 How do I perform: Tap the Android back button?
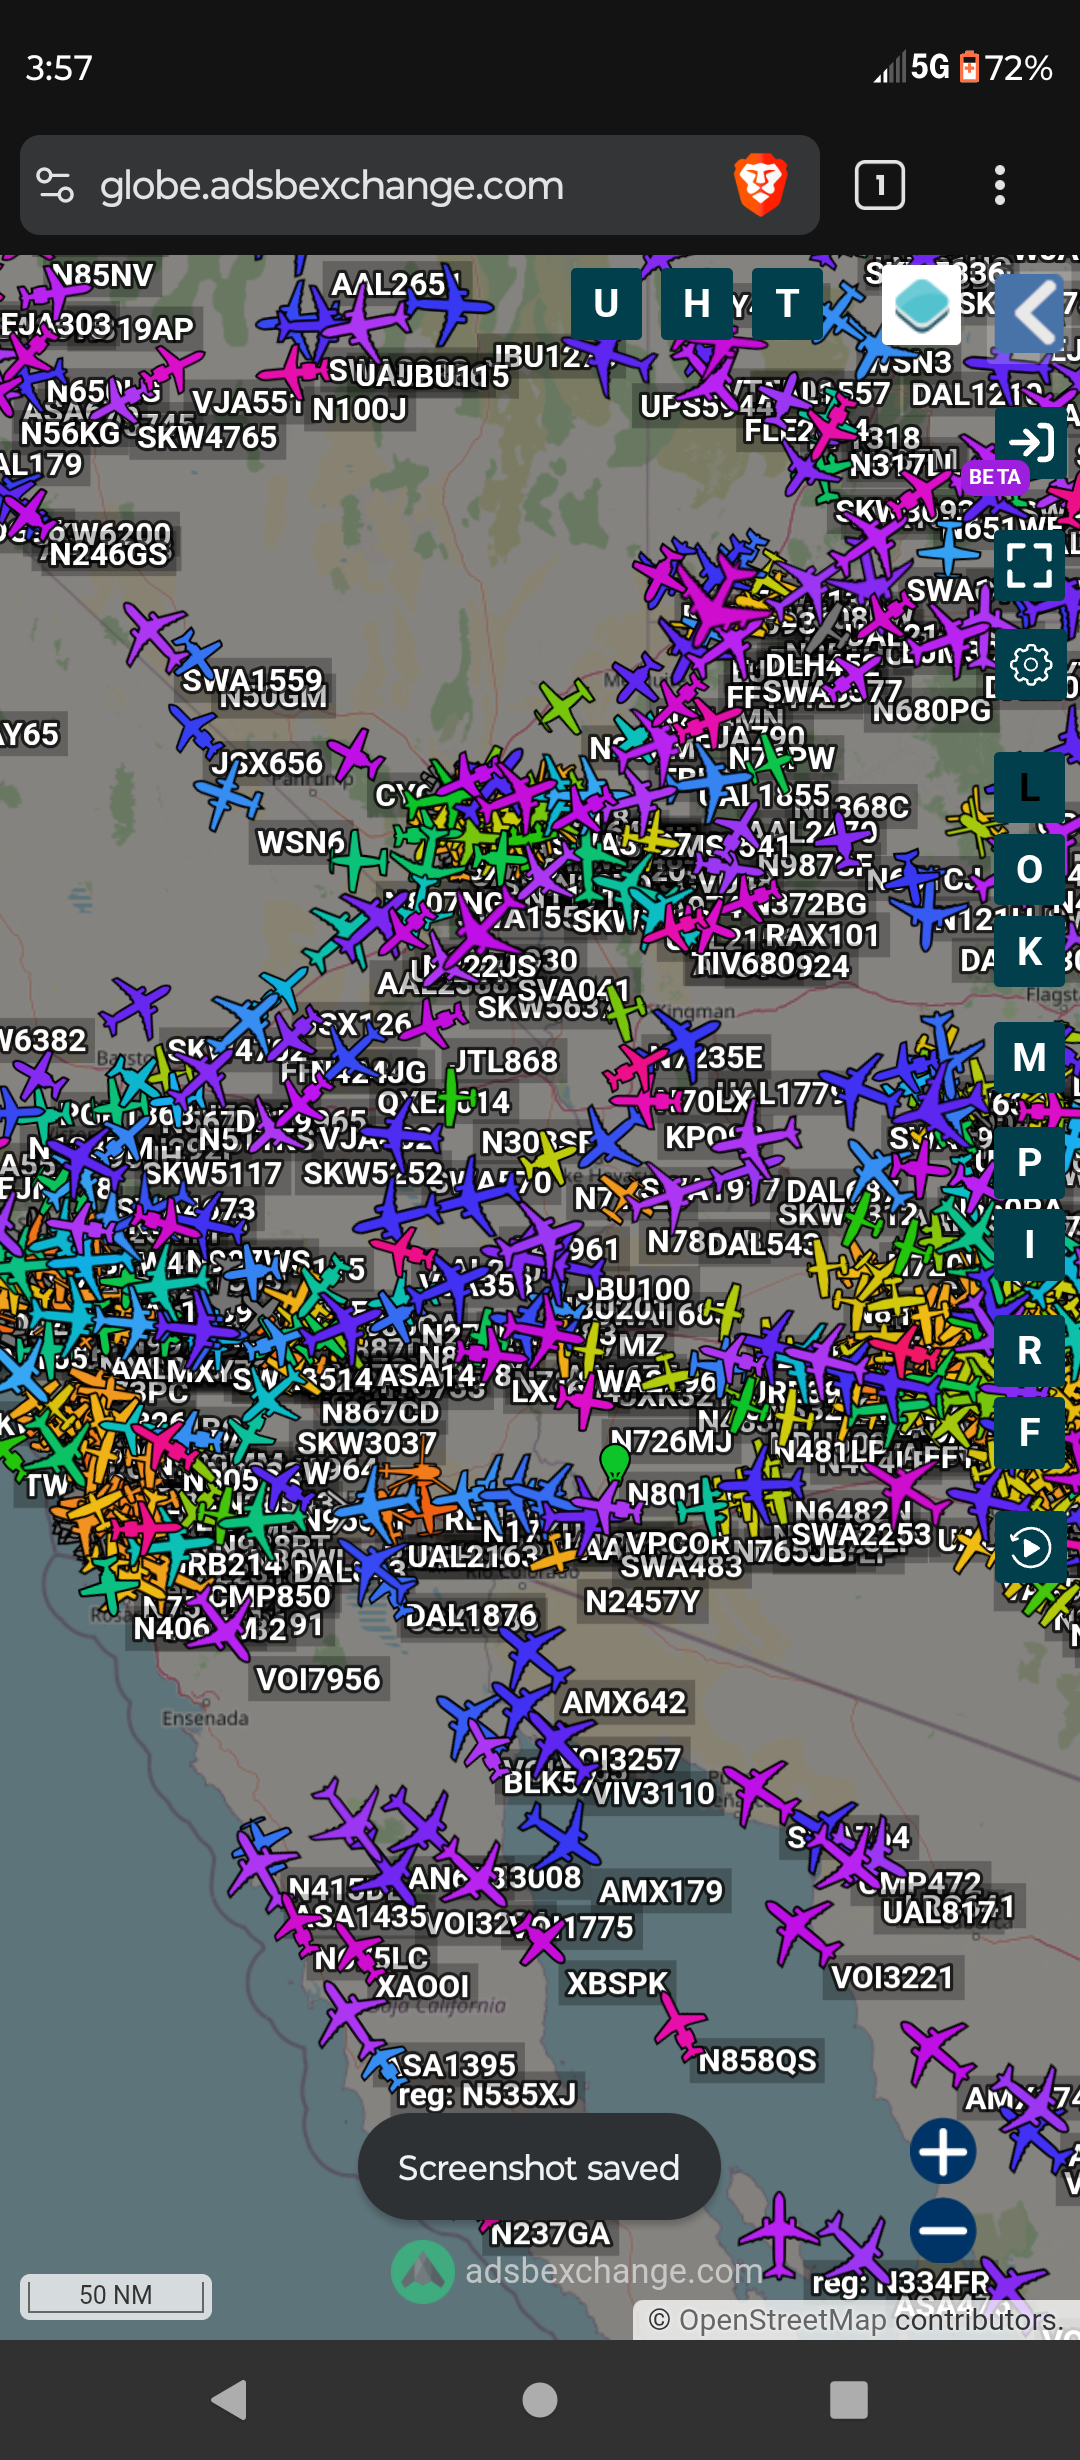pos(229,2399)
